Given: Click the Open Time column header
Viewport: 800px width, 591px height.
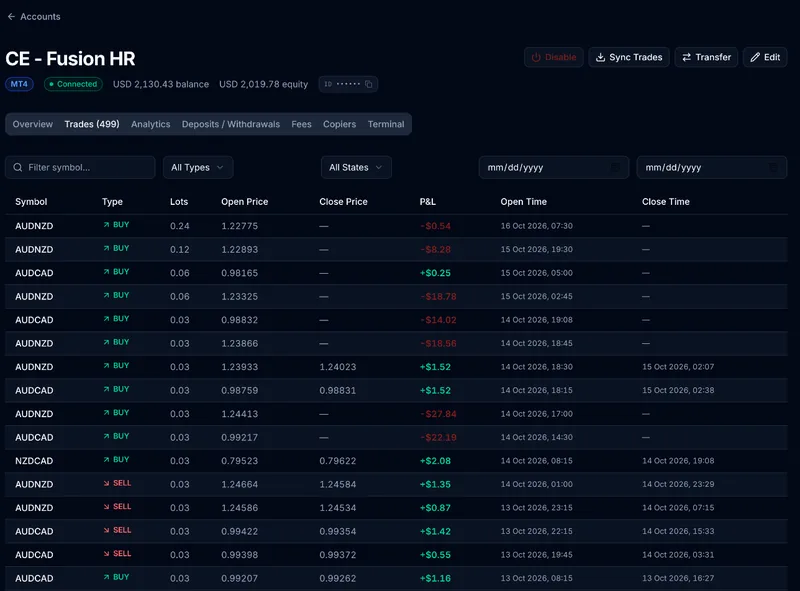Looking at the screenshot, I should tap(523, 202).
